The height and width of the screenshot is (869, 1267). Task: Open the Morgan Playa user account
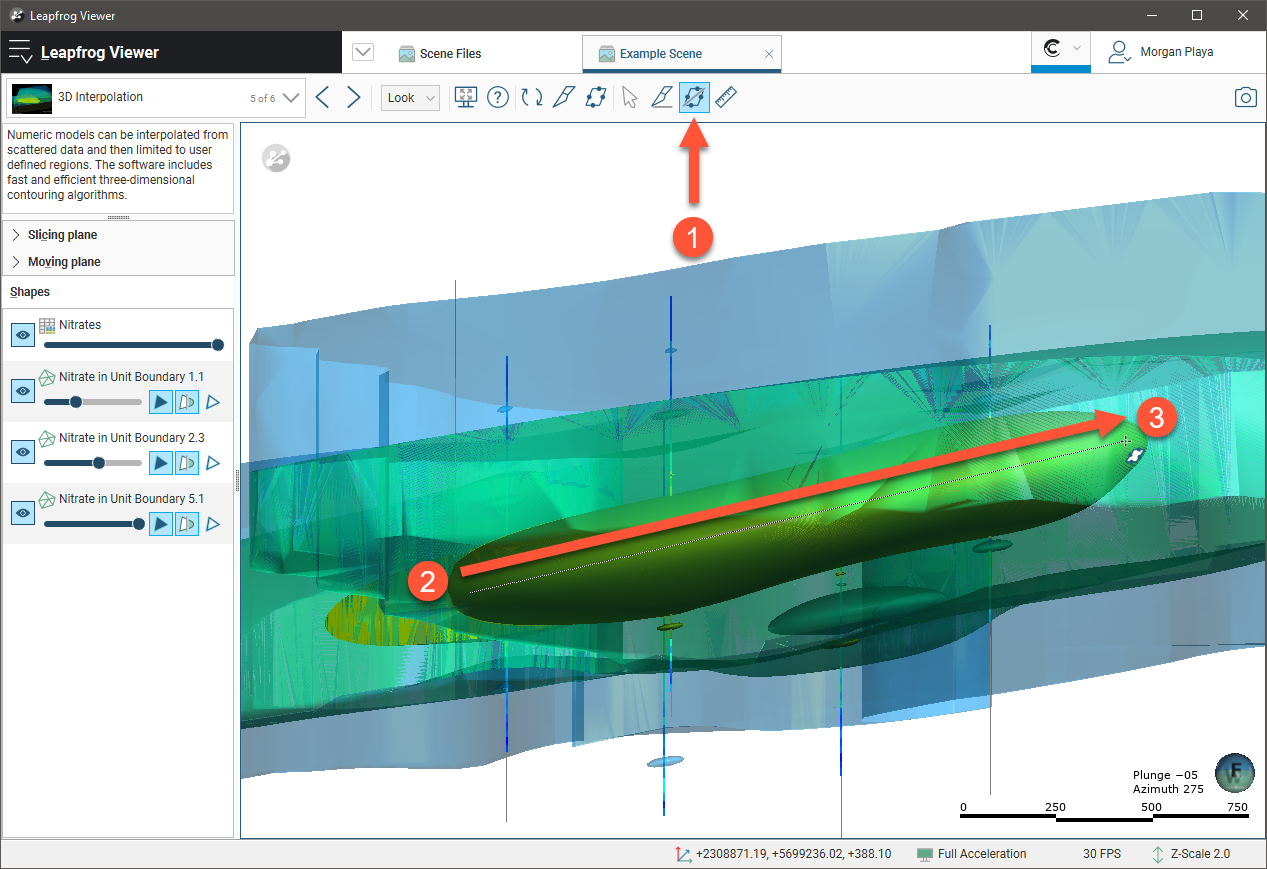[x=1175, y=52]
